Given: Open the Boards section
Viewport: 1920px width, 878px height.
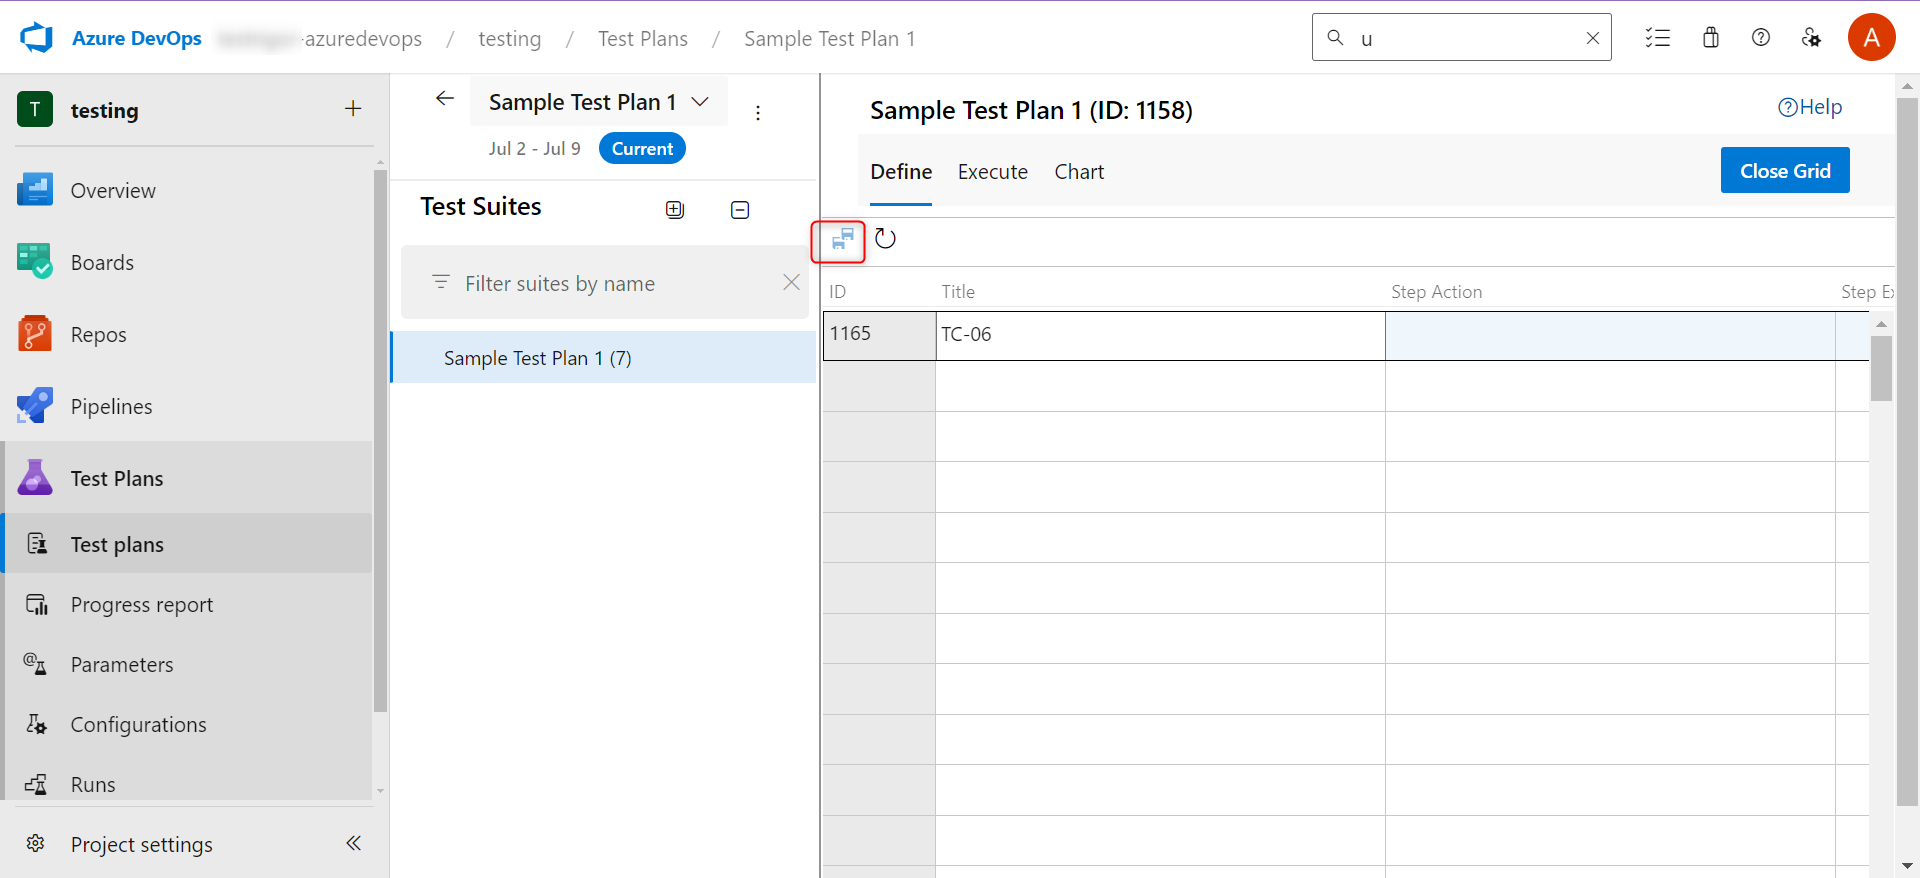Looking at the screenshot, I should [102, 263].
